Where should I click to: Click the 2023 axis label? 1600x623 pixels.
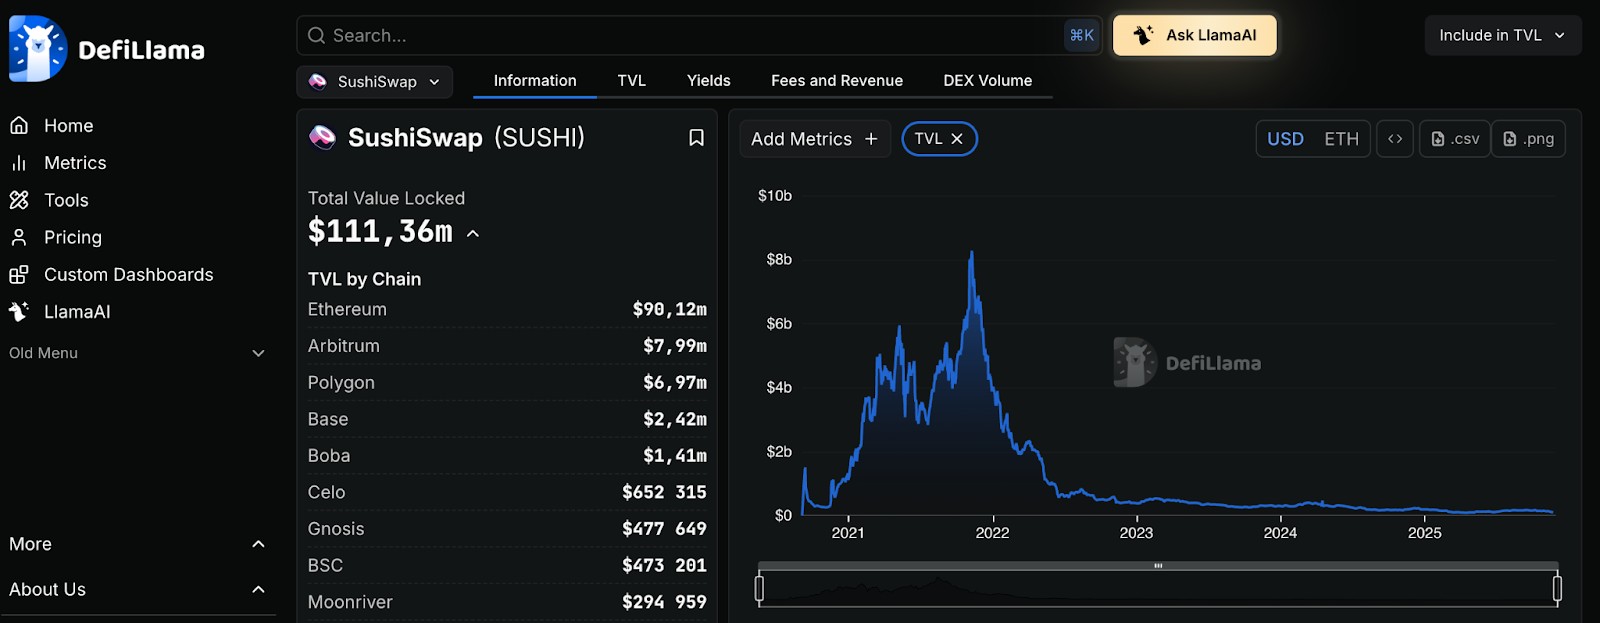tap(1136, 533)
